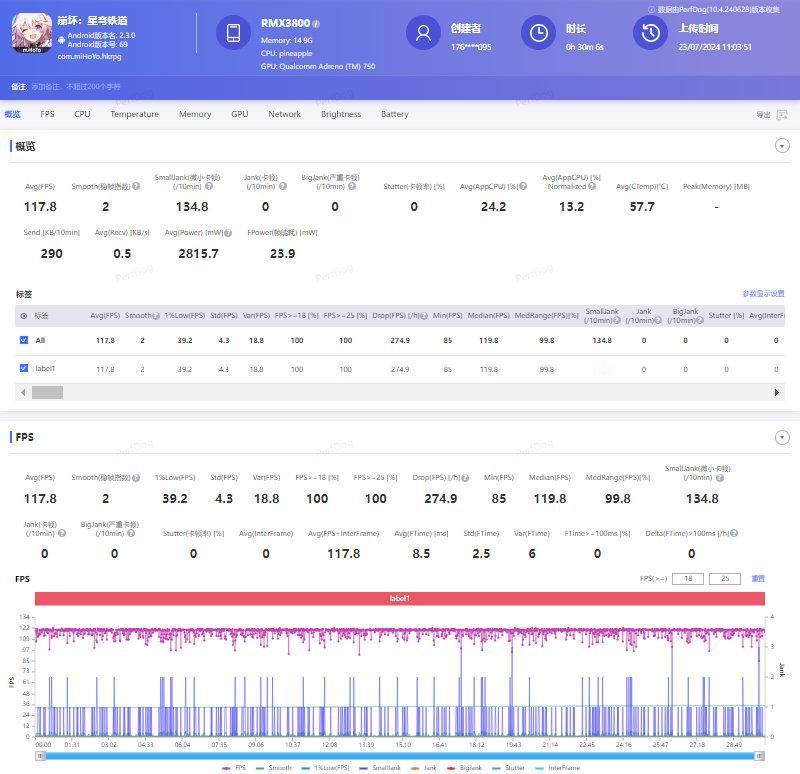The height and width of the screenshot is (774, 800).
Task: Click the table scroll right arrow
Action: tap(777, 392)
